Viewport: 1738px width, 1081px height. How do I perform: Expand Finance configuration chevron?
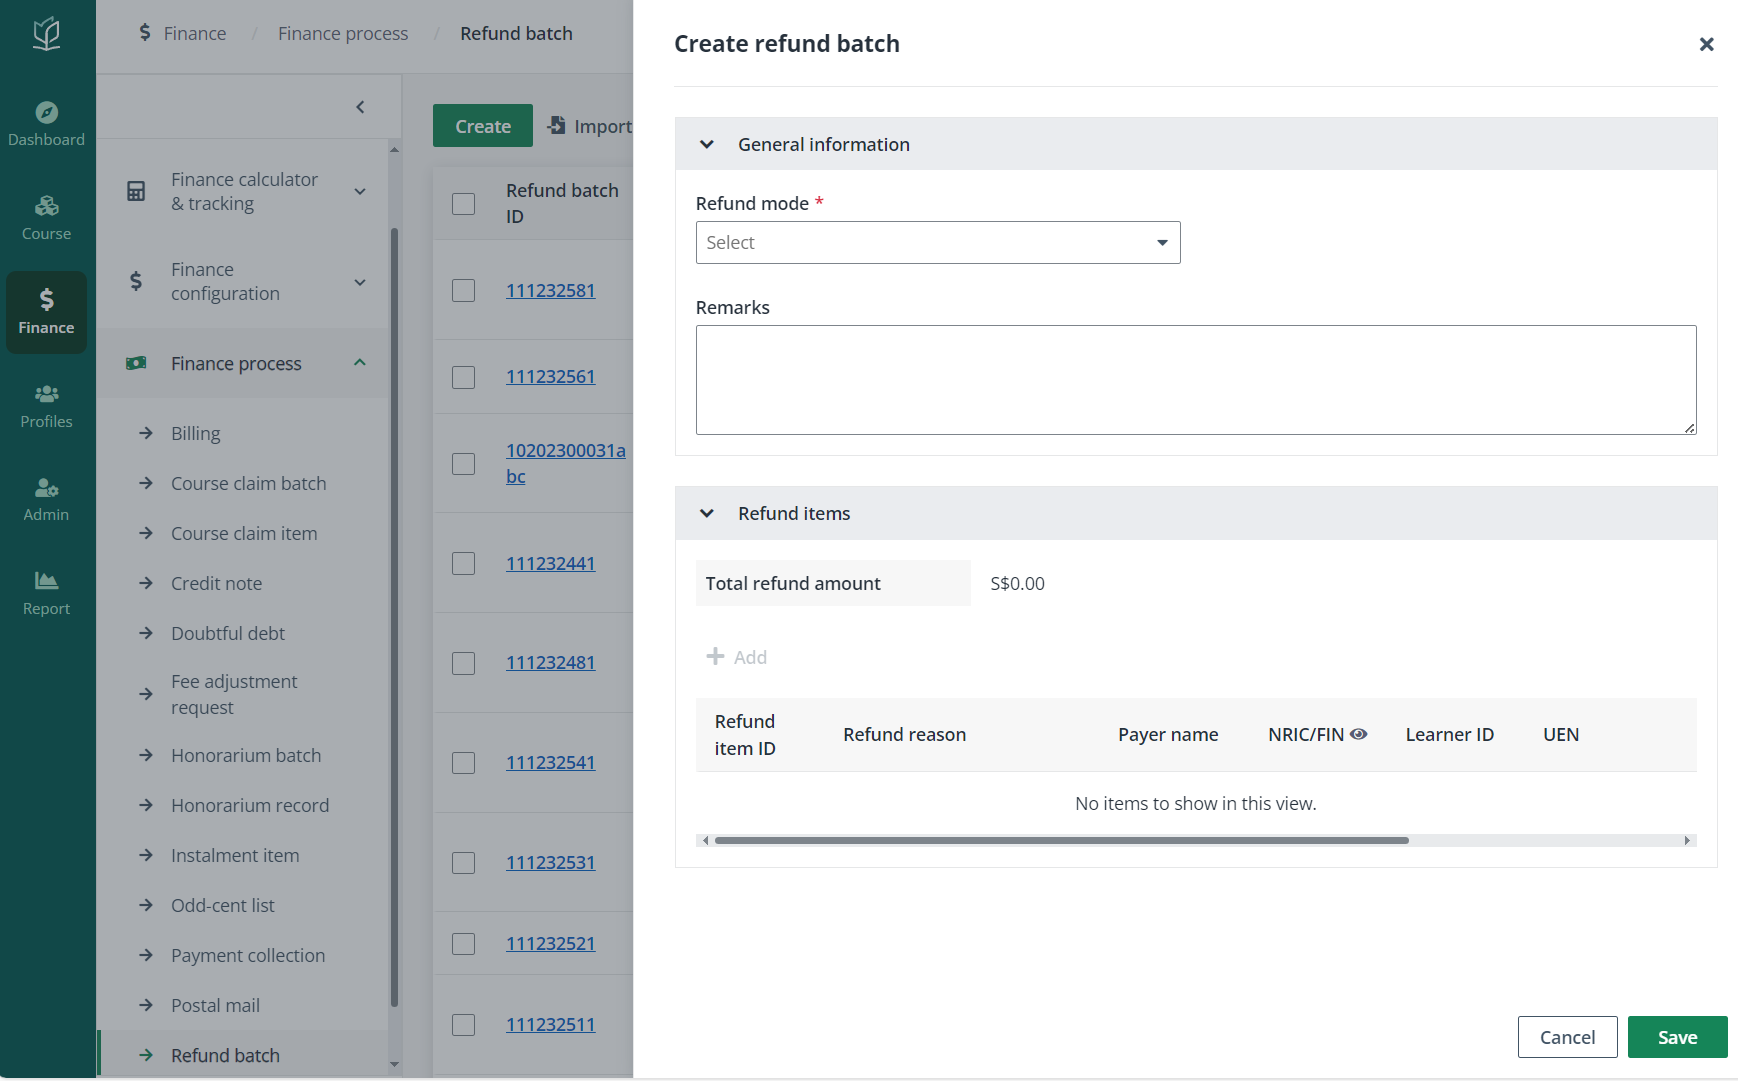pyautogui.click(x=360, y=282)
